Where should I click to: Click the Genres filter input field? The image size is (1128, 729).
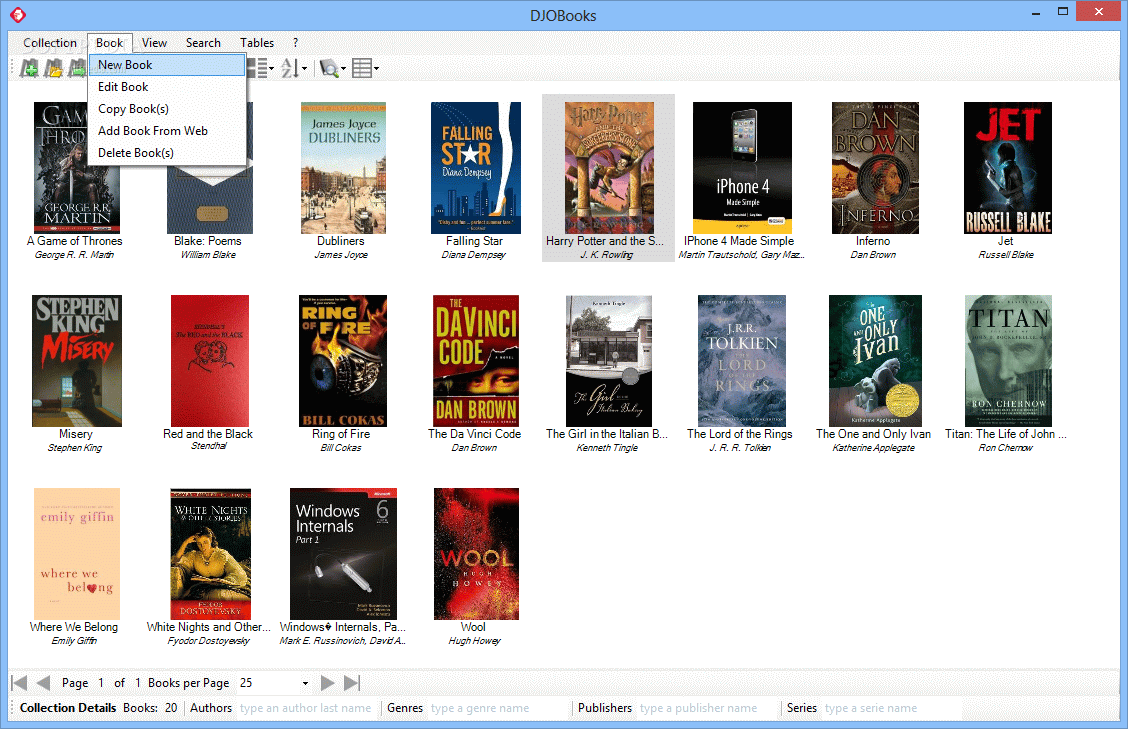point(498,708)
